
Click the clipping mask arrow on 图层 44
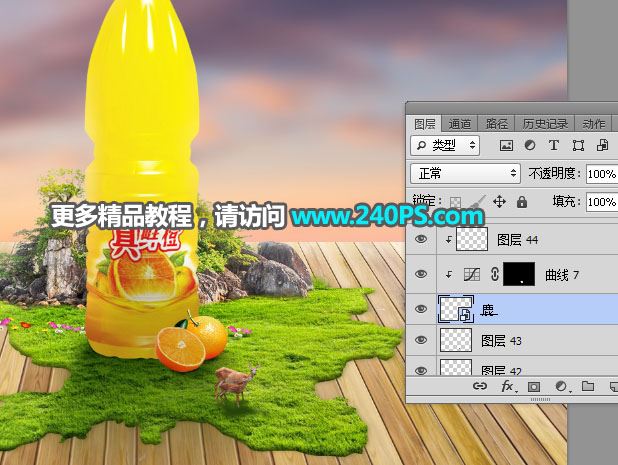click(449, 239)
